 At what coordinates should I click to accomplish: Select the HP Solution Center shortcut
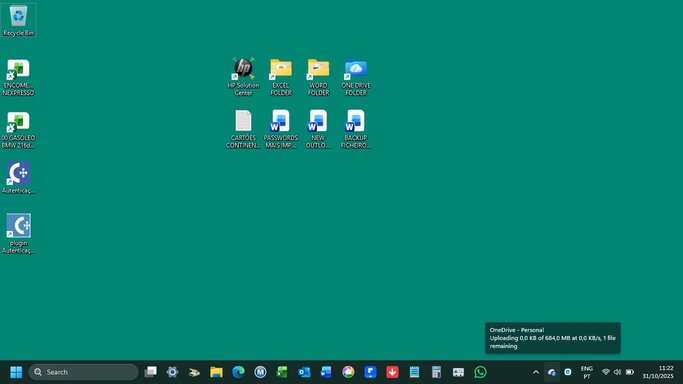pyautogui.click(x=243, y=77)
